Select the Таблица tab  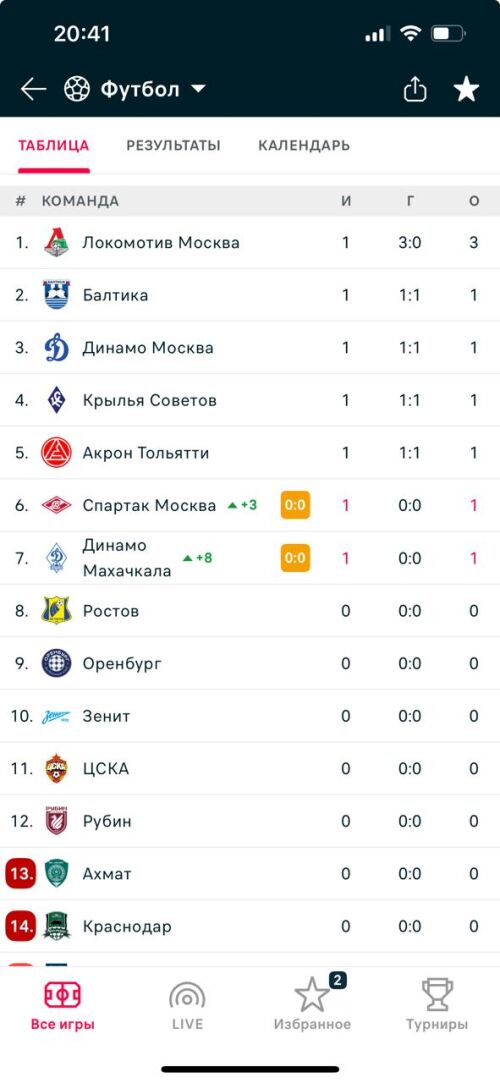pyautogui.click(x=54, y=146)
